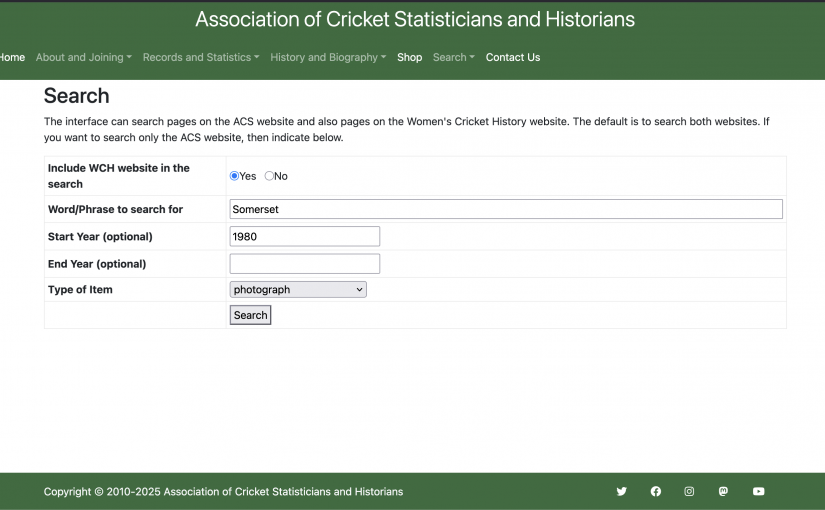Expand the Records and Statistics menu
The width and height of the screenshot is (825, 510).
[201, 57]
